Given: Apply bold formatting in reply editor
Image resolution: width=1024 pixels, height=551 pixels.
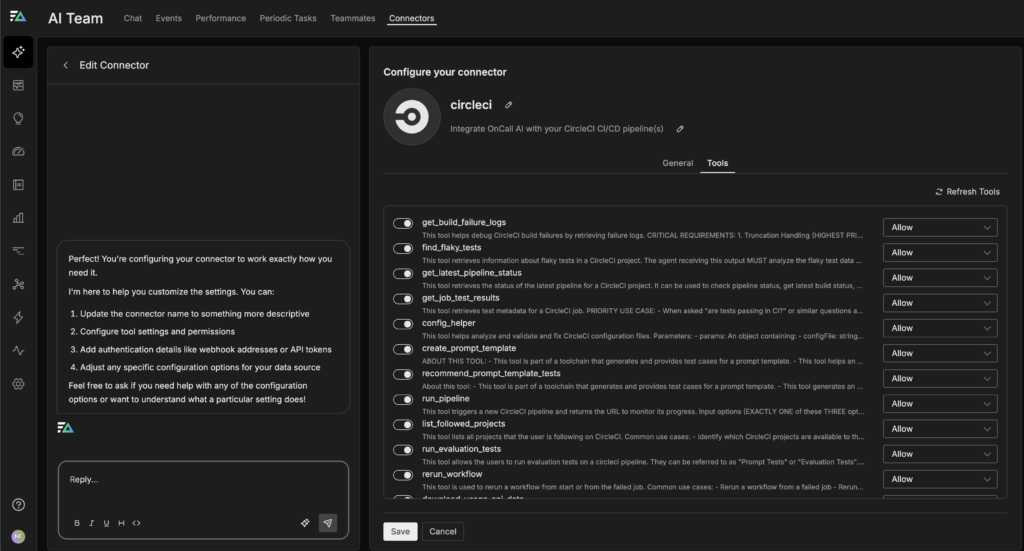Looking at the screenshot, I should coord(77,523).
